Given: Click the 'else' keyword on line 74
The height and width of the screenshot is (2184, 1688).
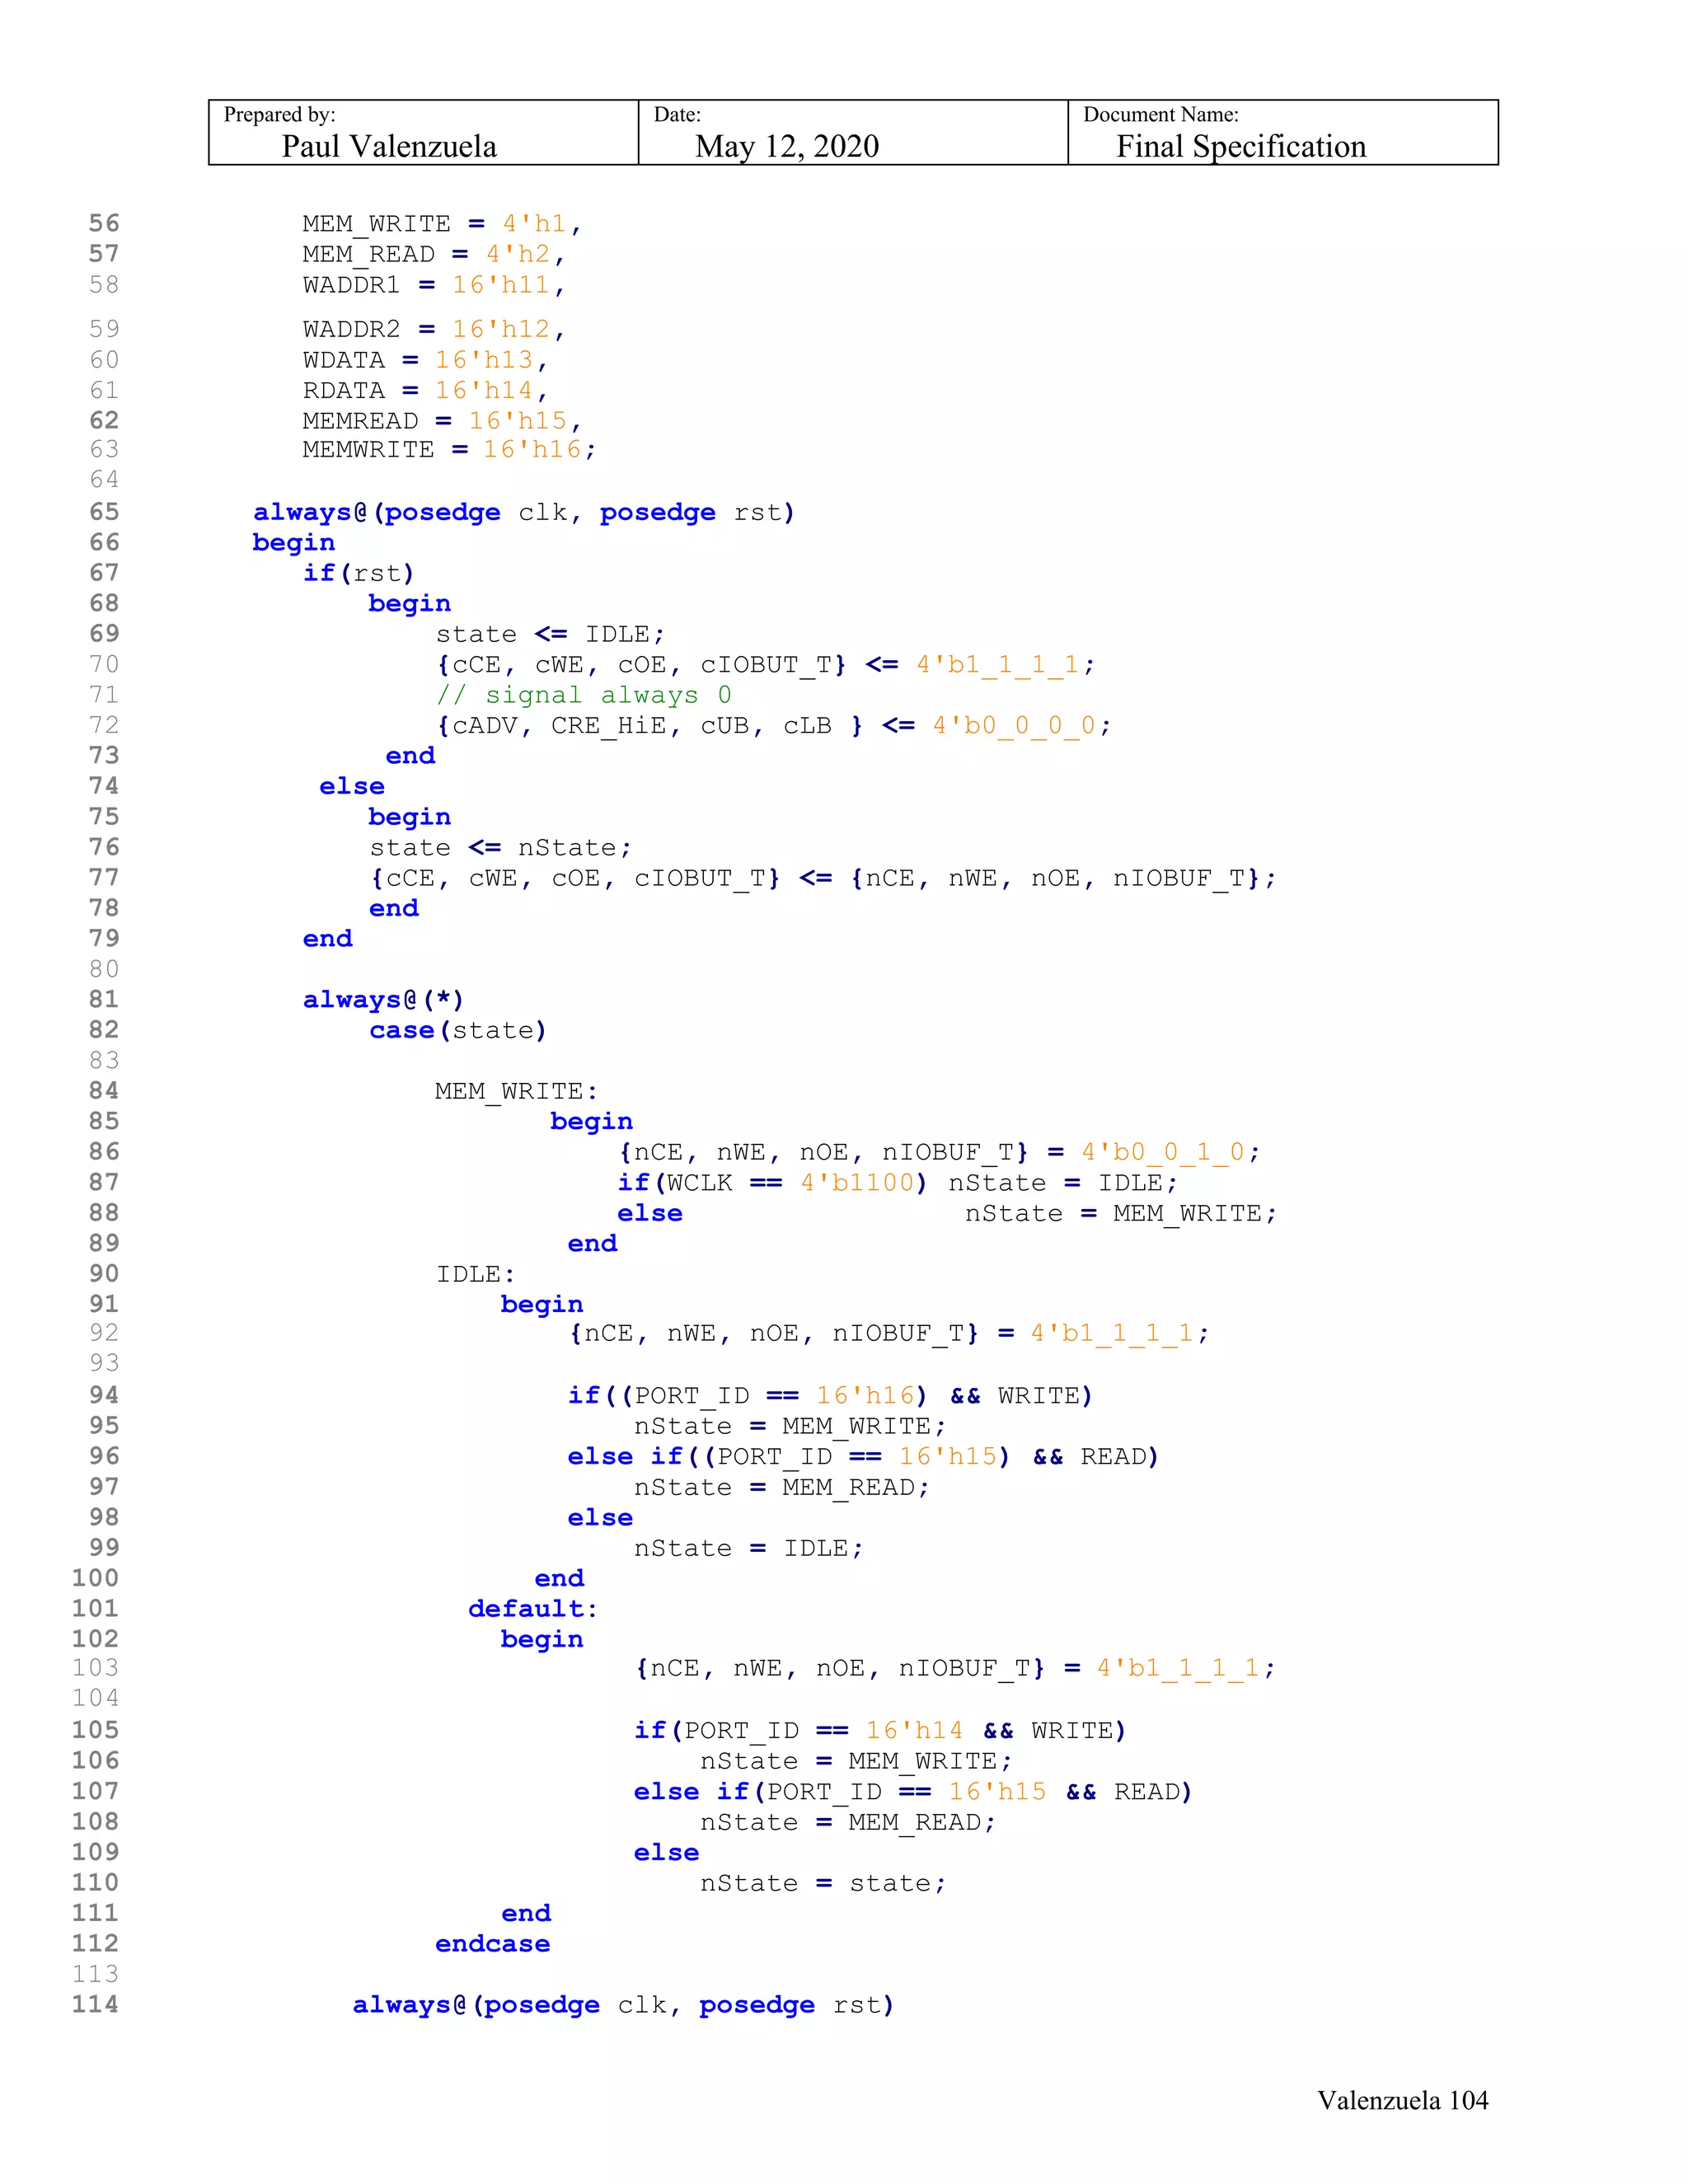Looking at the screenshot, I should (352, 787).
